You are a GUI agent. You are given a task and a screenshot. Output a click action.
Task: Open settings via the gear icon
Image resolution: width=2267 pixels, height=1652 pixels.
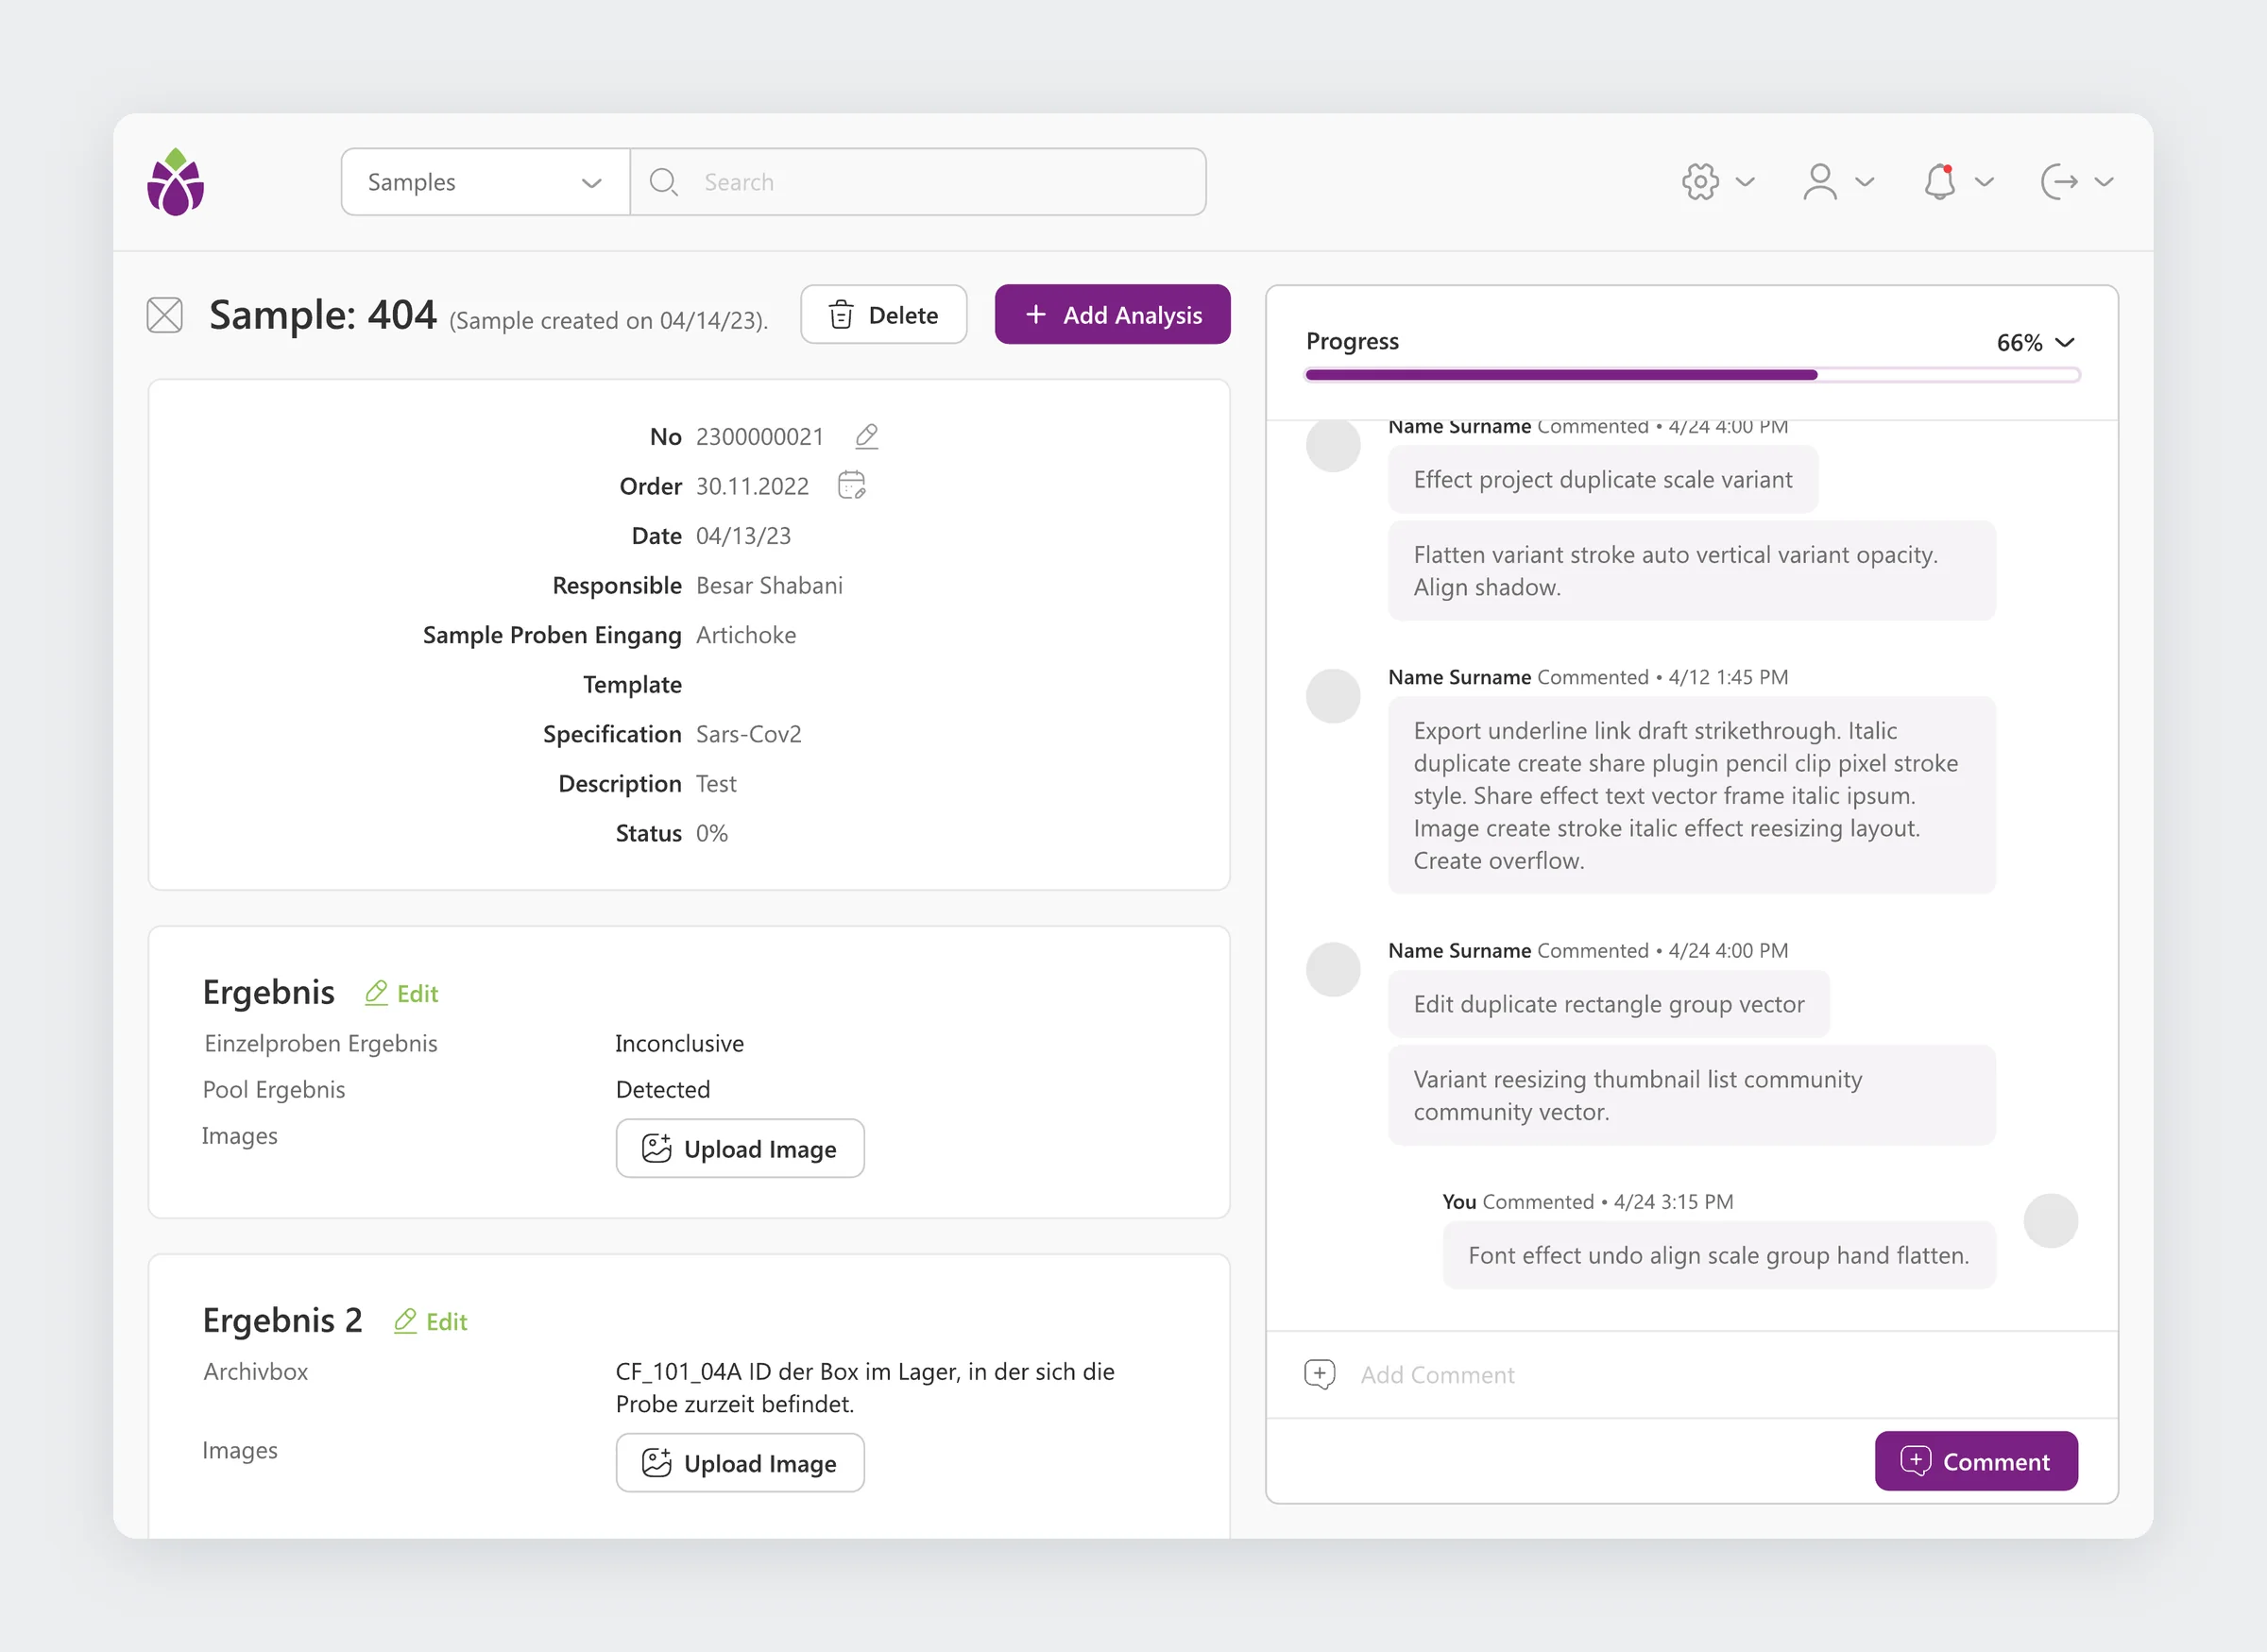tap(1700, 182)
